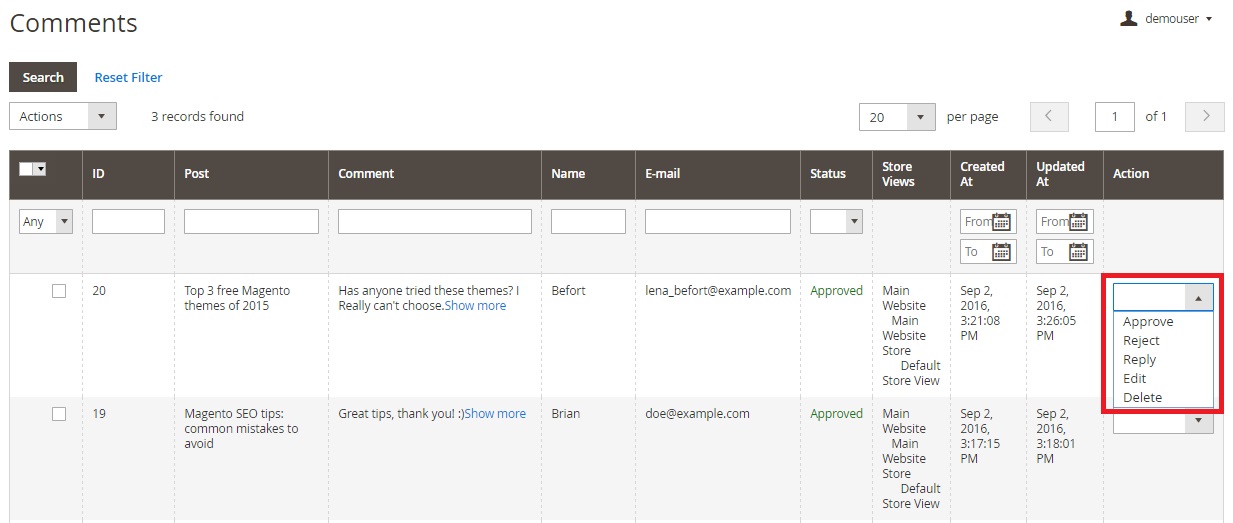Choose Approve from the action list
Image resolution: width=1233 pixels, height=523 pixels.
pos(1148,322)
